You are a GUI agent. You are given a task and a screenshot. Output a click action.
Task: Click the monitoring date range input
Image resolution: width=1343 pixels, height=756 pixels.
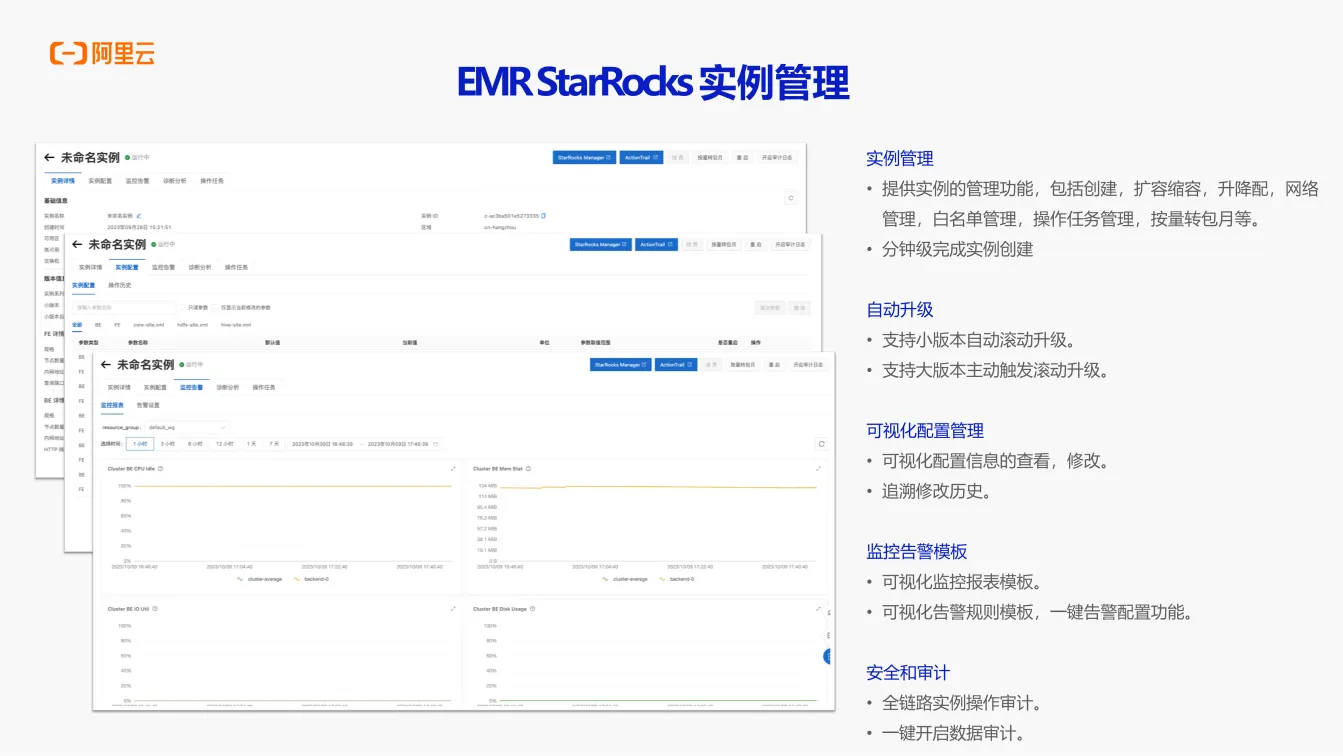[x=364, y=444]
